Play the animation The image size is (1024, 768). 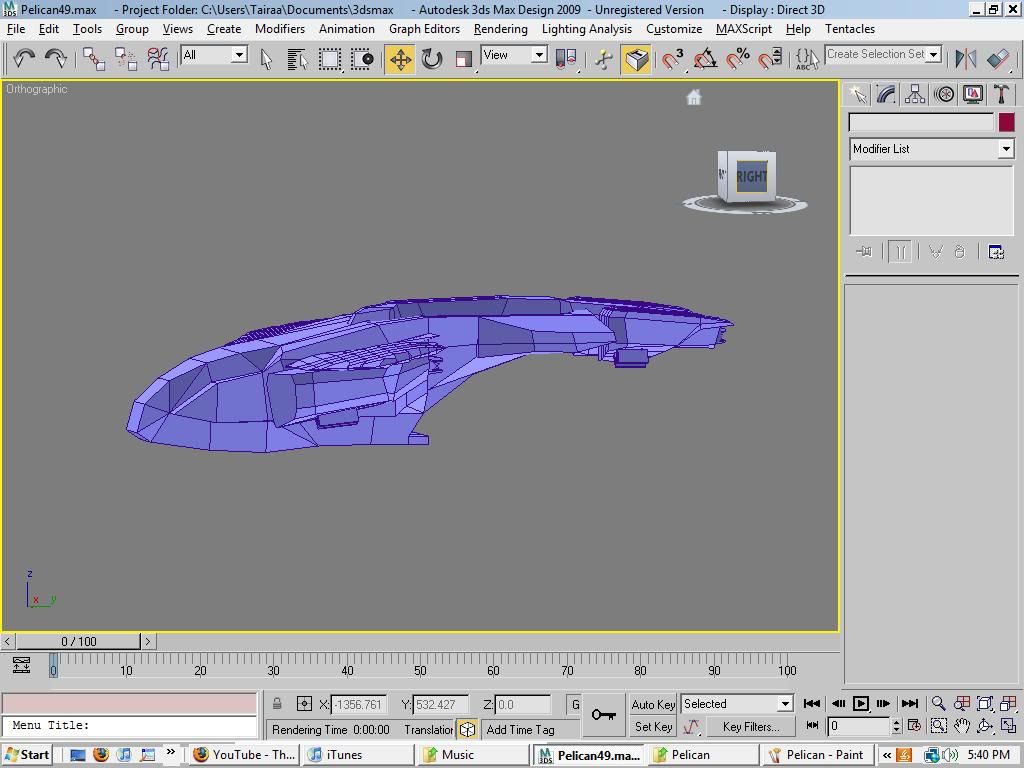(x=861, y=703)
